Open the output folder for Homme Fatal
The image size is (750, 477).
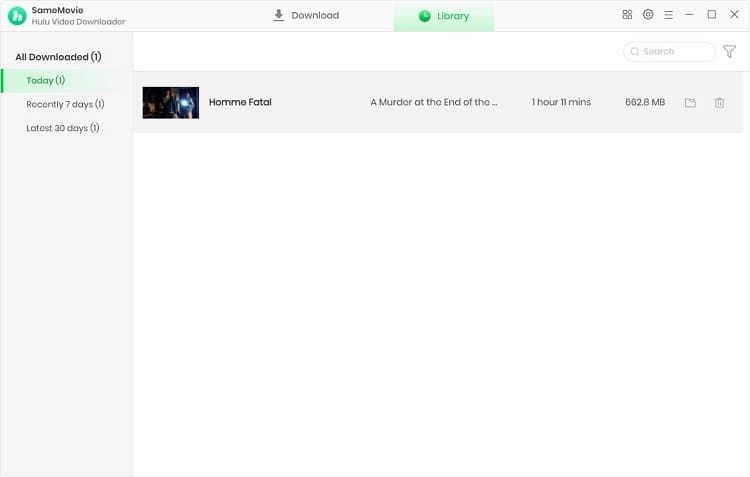tap(690, 103)
